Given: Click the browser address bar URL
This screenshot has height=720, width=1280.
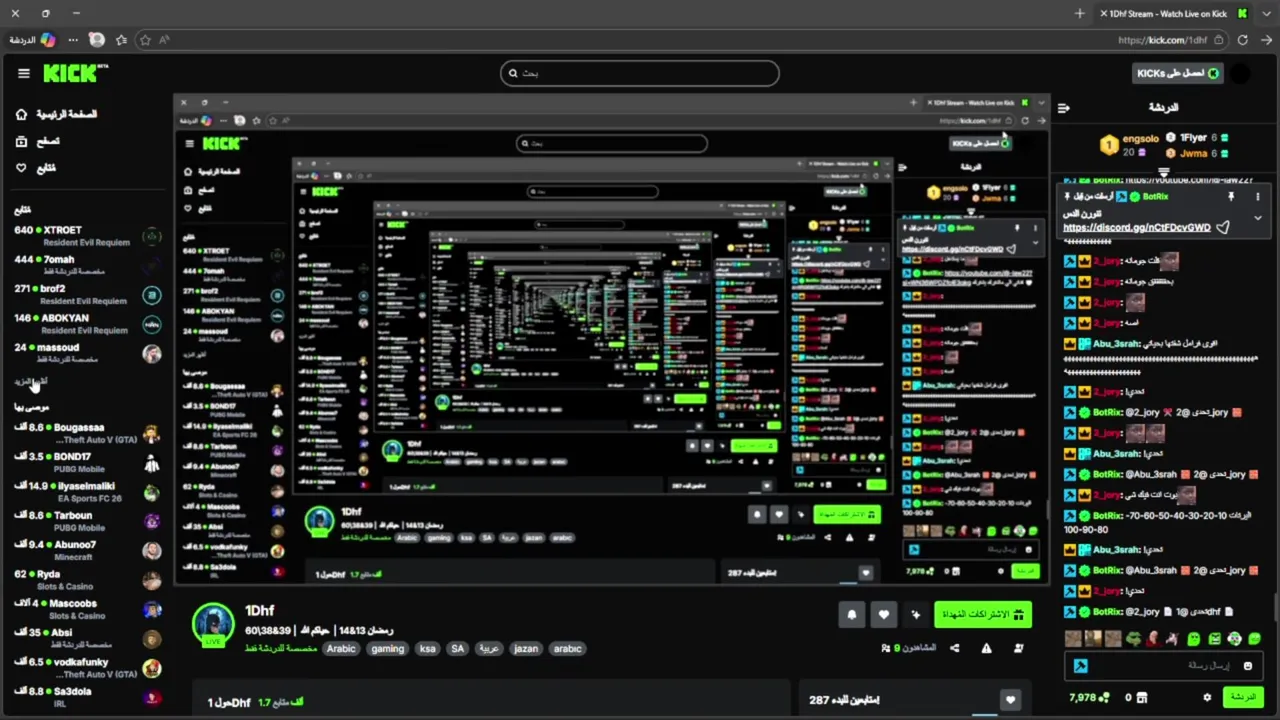Looking at the screenshot, I should pos(1162,40).
